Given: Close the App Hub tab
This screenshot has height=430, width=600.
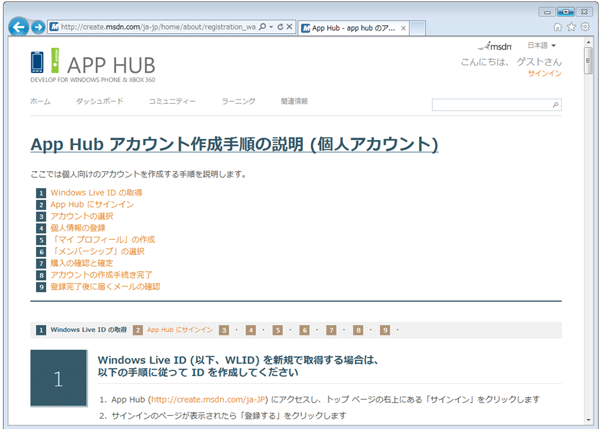Looking at the screenshot, I should point(403,28).
